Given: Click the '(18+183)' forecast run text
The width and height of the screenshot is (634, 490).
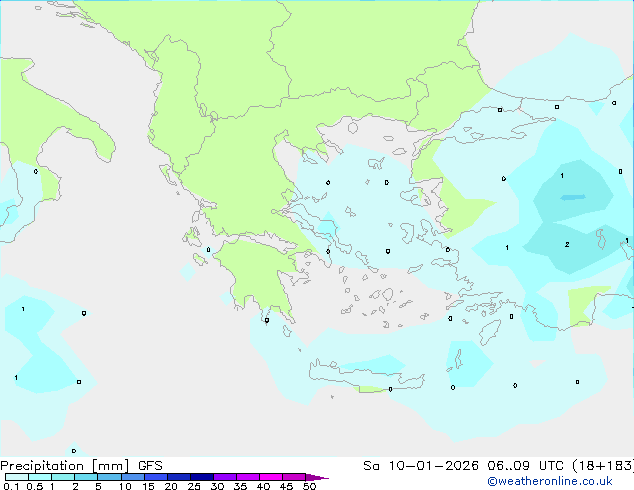Looking at the screenshot, I should coord(603,466).
